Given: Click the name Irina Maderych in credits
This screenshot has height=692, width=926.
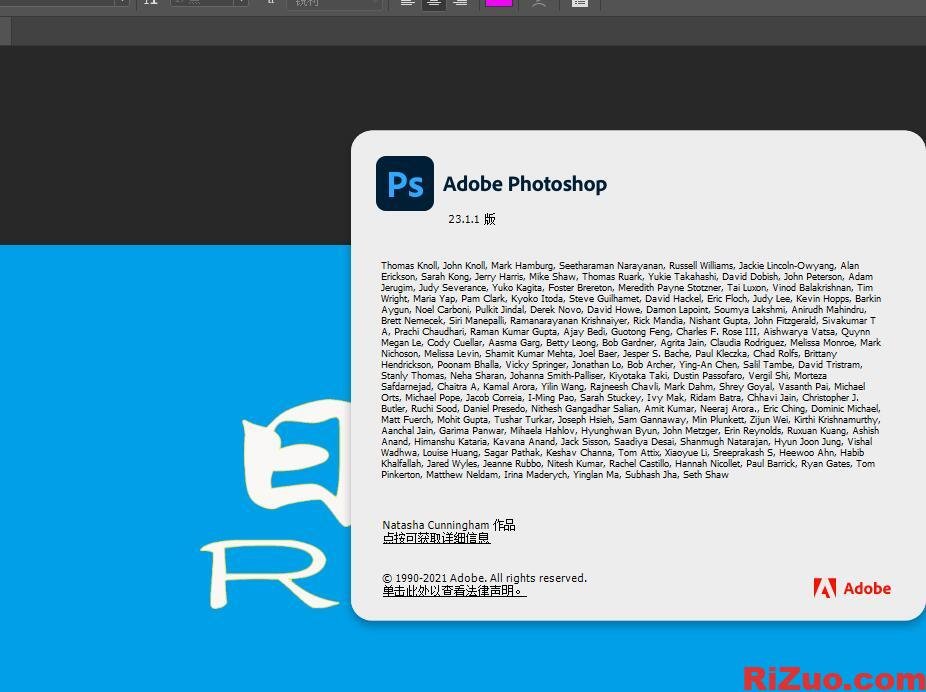Looking at the screenshot, I should click(535, 475).
